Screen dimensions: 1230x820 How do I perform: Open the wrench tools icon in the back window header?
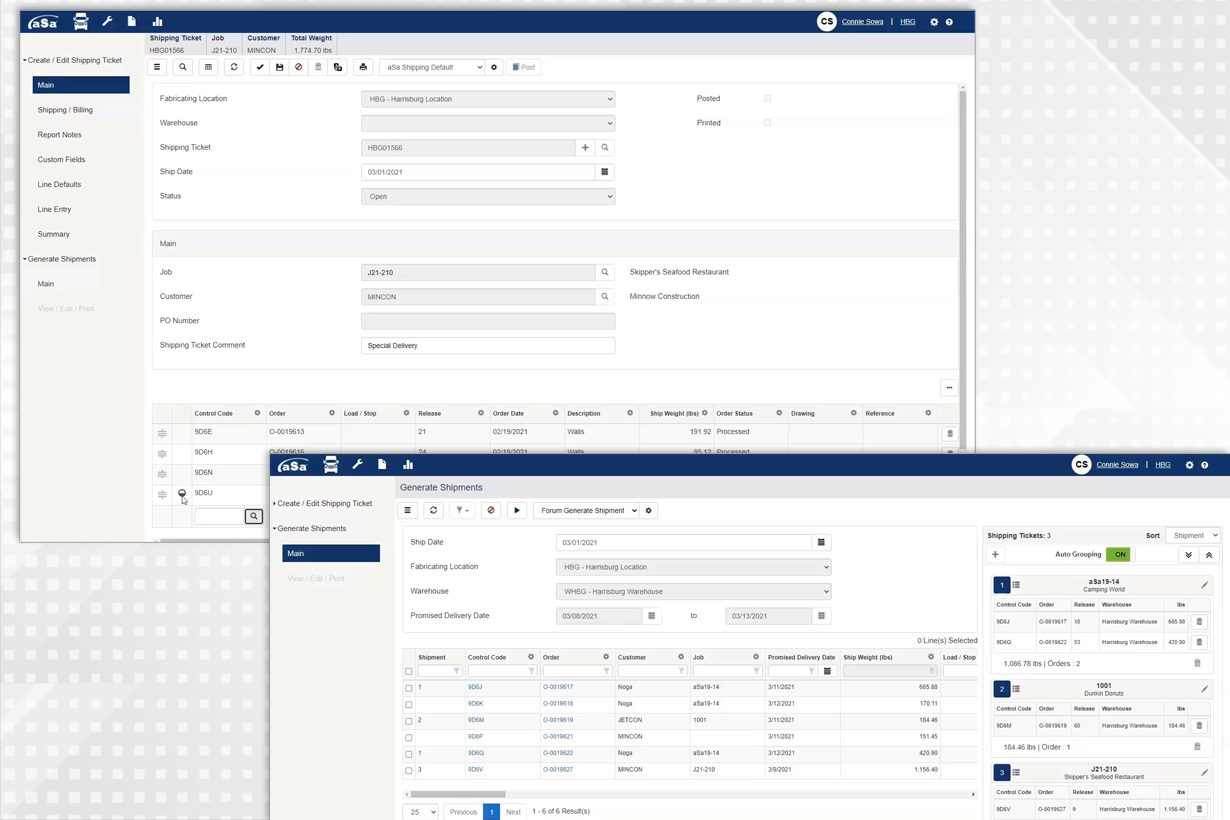pyautogui.click(x=107, y=21)
